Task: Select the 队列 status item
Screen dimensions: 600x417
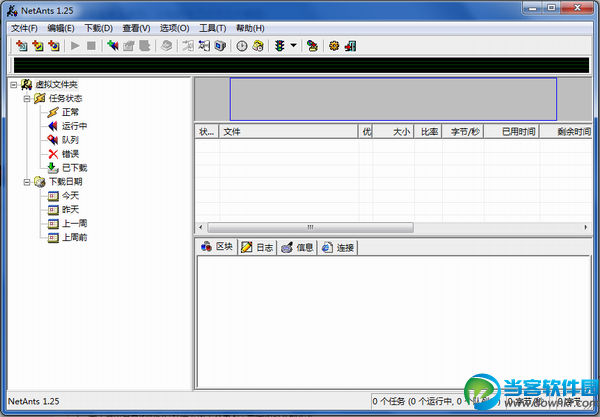Action: point(70,140)
